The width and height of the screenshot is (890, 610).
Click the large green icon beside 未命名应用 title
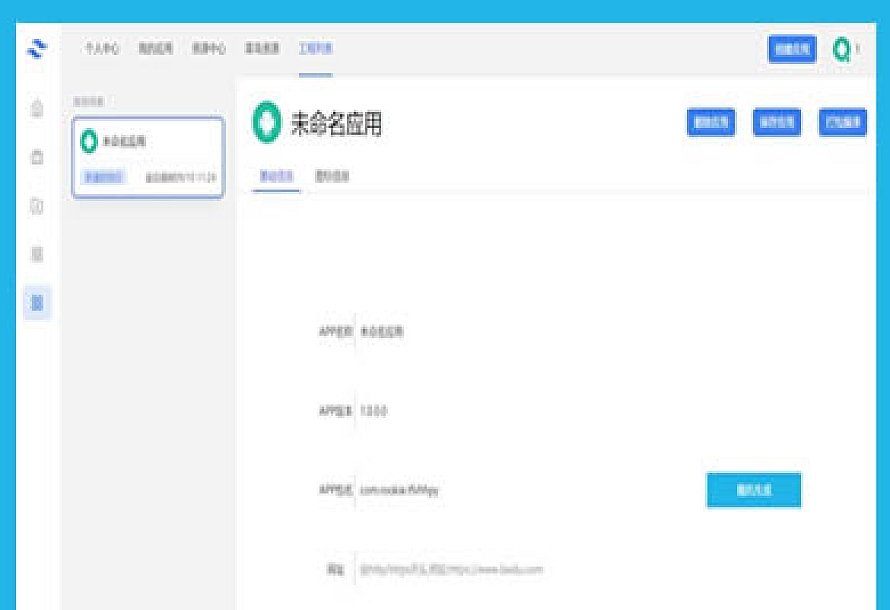pyautogui.click(x=266, y=123)
